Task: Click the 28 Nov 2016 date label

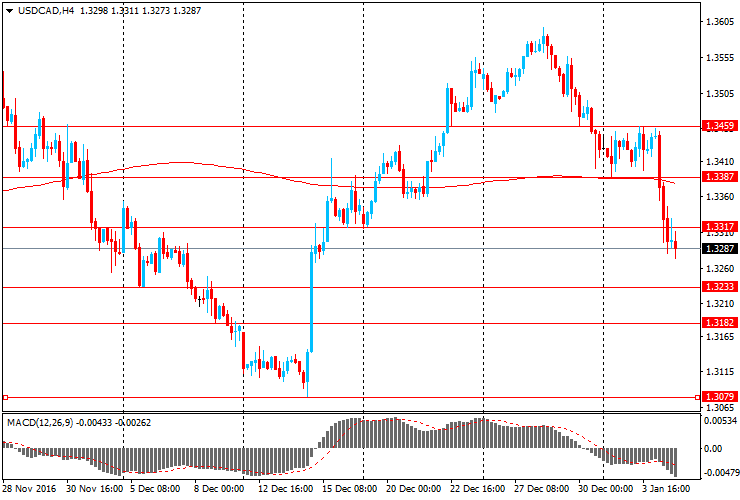Action: [30, 489]
